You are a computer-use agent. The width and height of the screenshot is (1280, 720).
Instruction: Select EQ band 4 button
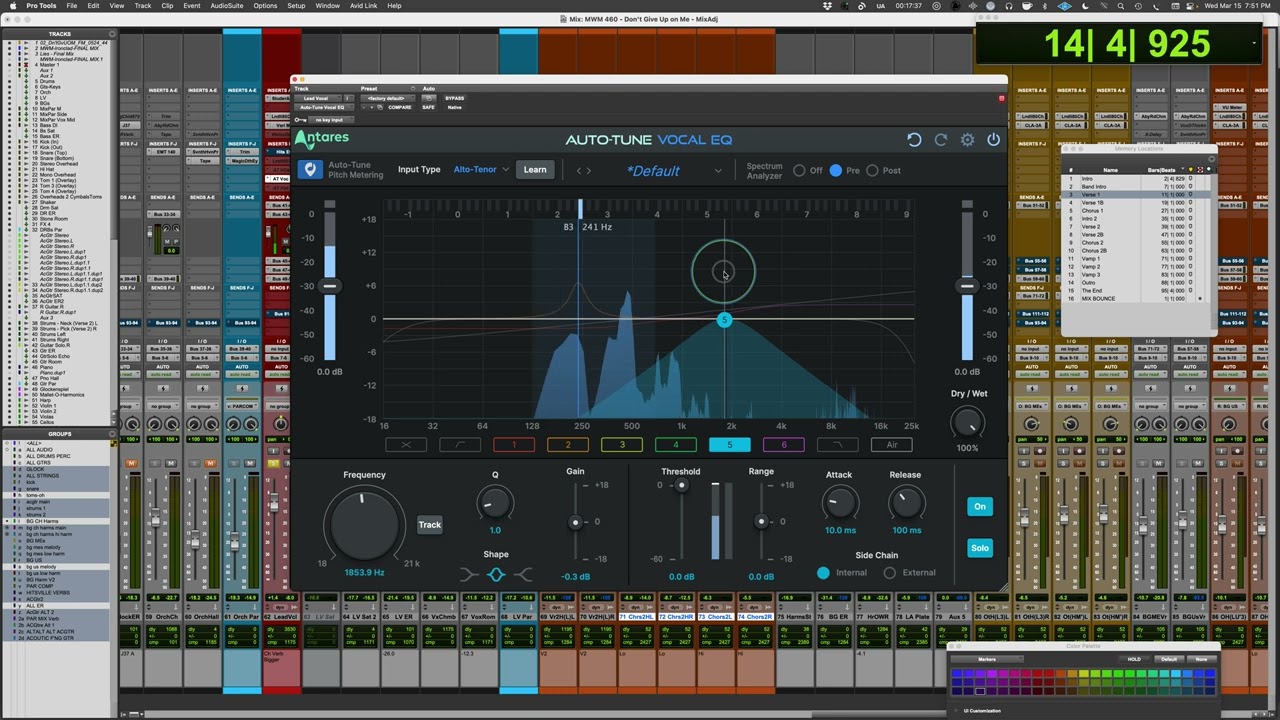(x=676, y=445)
